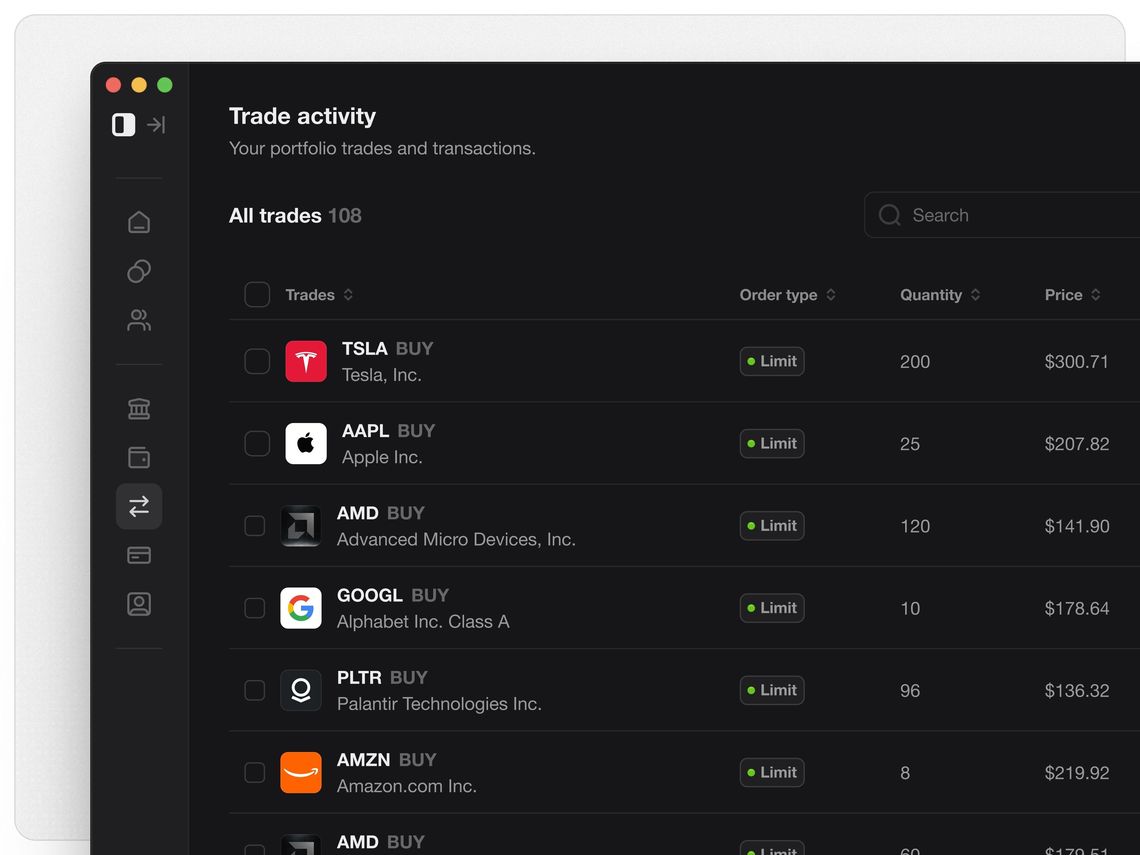Check the TSLA trade row checkbox
1140x855 pixels.
(257, 361)
